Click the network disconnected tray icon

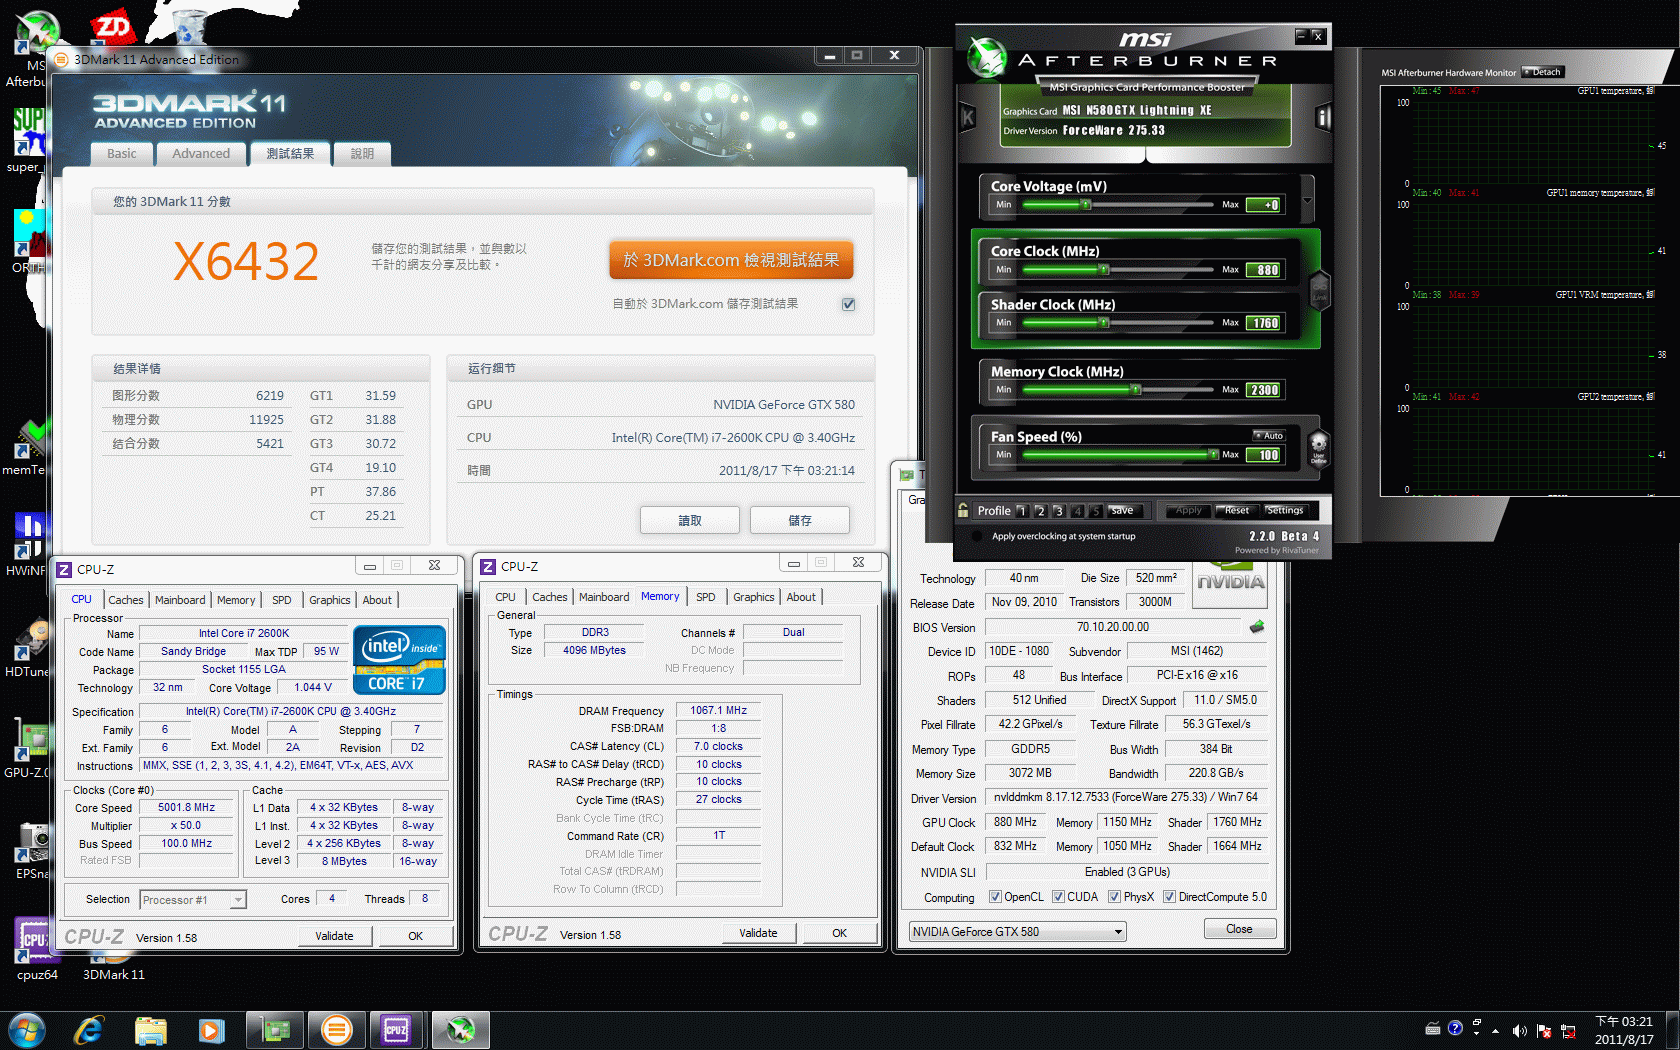tap(1568, 1031)
